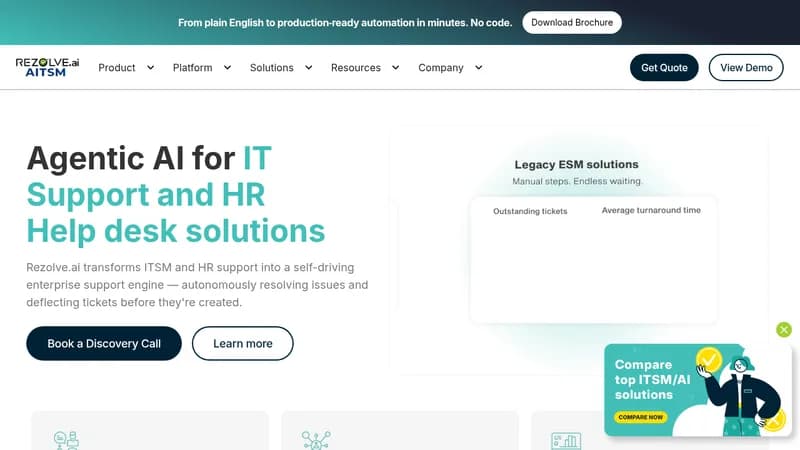The width and height of the screenshot is (800, 450).
Task: Click the network nodes feature card icon
Action: pyautogui.click(x=316, y=440)
